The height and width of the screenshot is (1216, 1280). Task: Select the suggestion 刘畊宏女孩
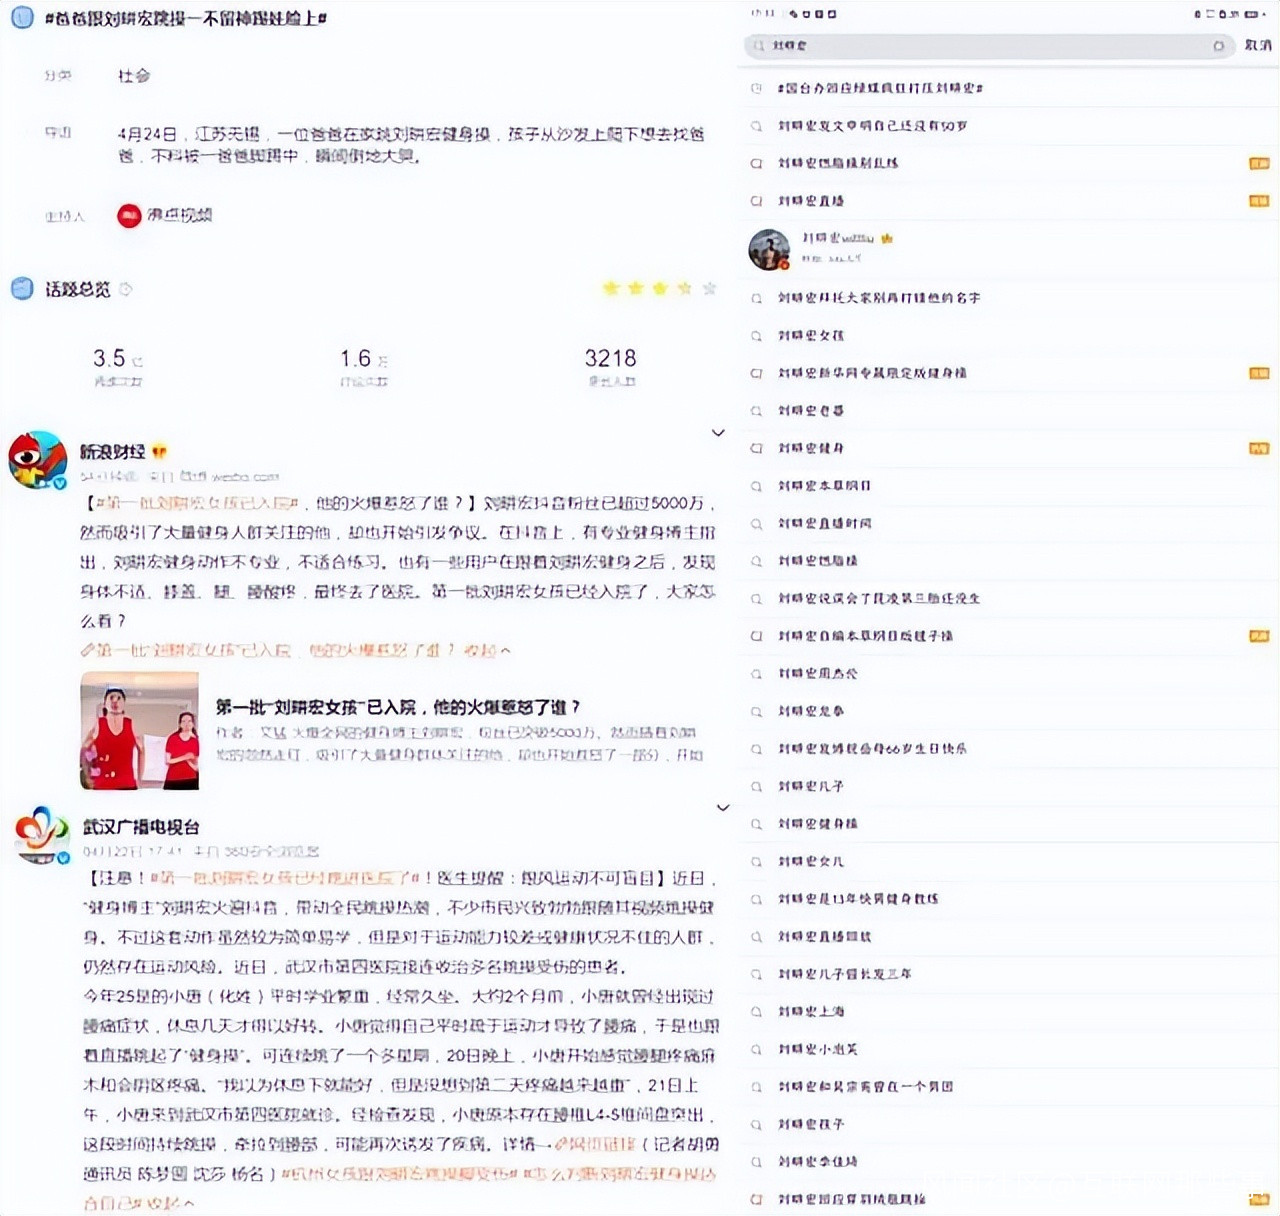(x=811, y=336)
